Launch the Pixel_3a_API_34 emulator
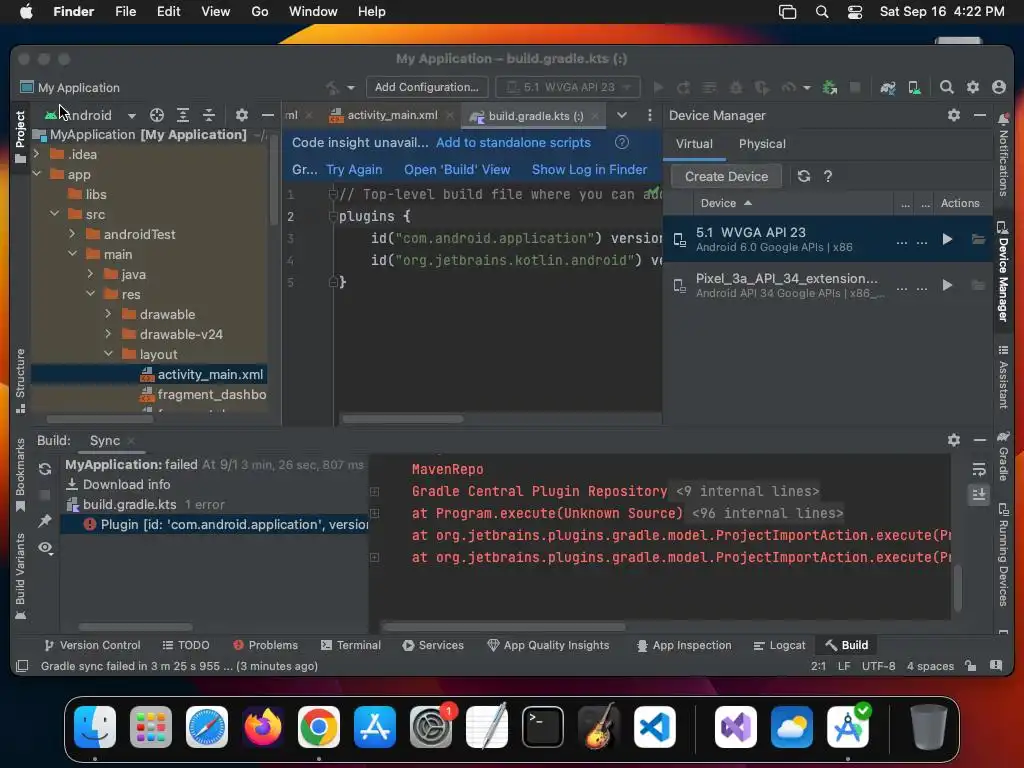Image resolution: width=1024 pixels, height=768 pixels. tap(947, 285)
